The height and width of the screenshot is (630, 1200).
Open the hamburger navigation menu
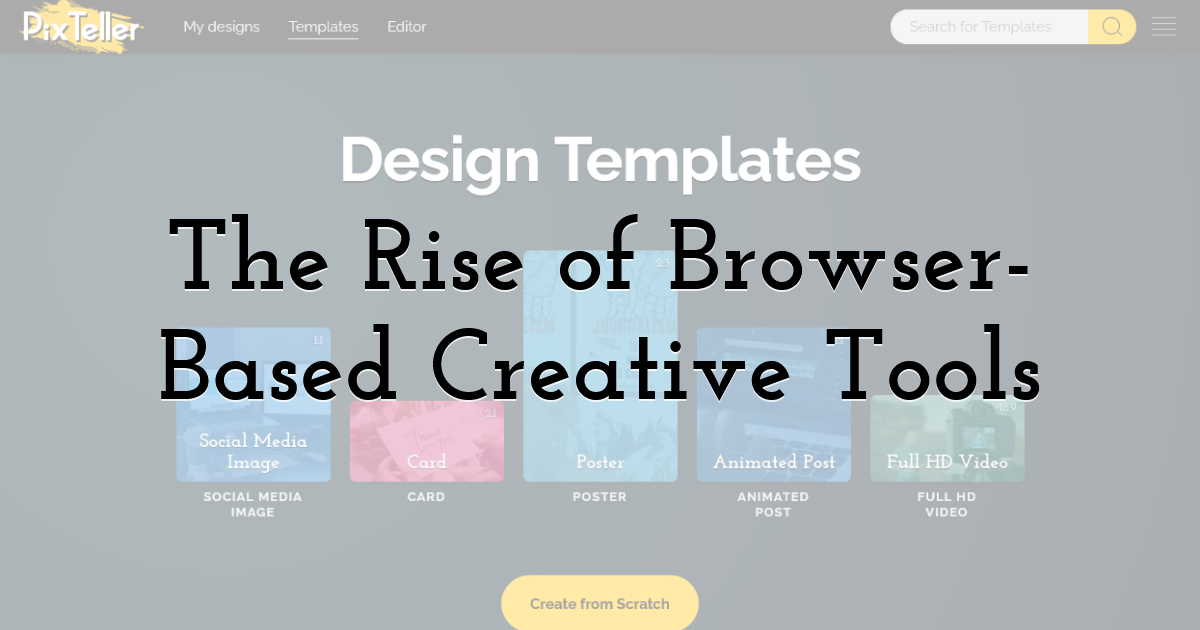tap(1164, 27)
